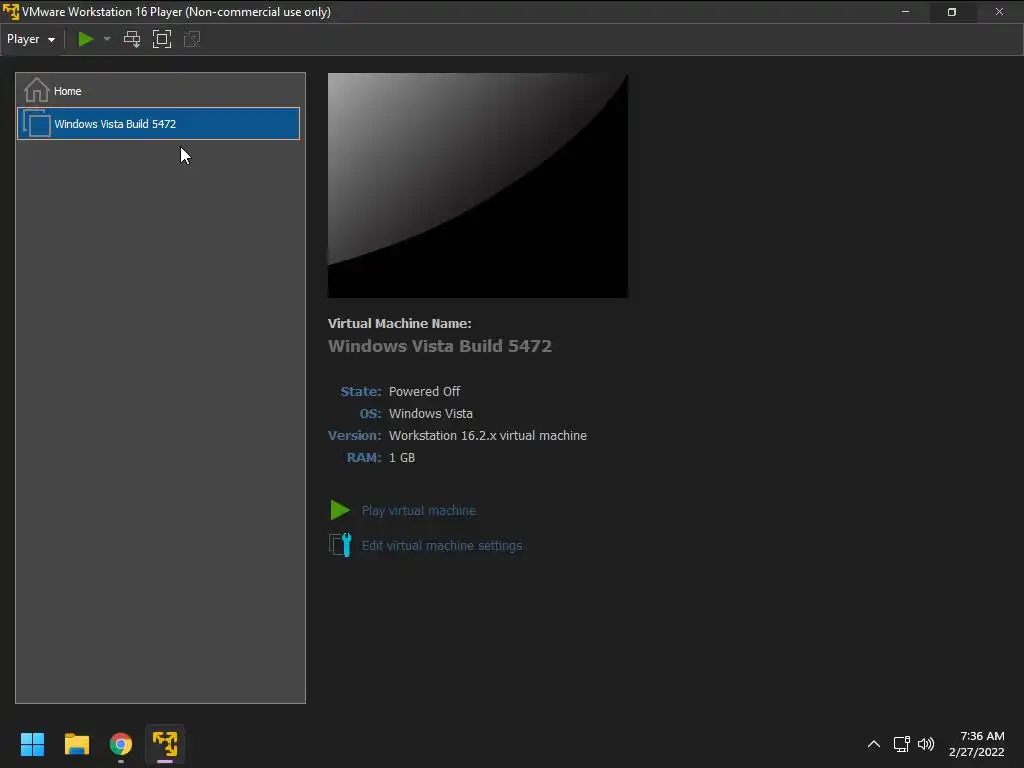The height and width of the screenshot is (768, 1024).
Task: Click the Windows Vista OS value
Action: 431,413
